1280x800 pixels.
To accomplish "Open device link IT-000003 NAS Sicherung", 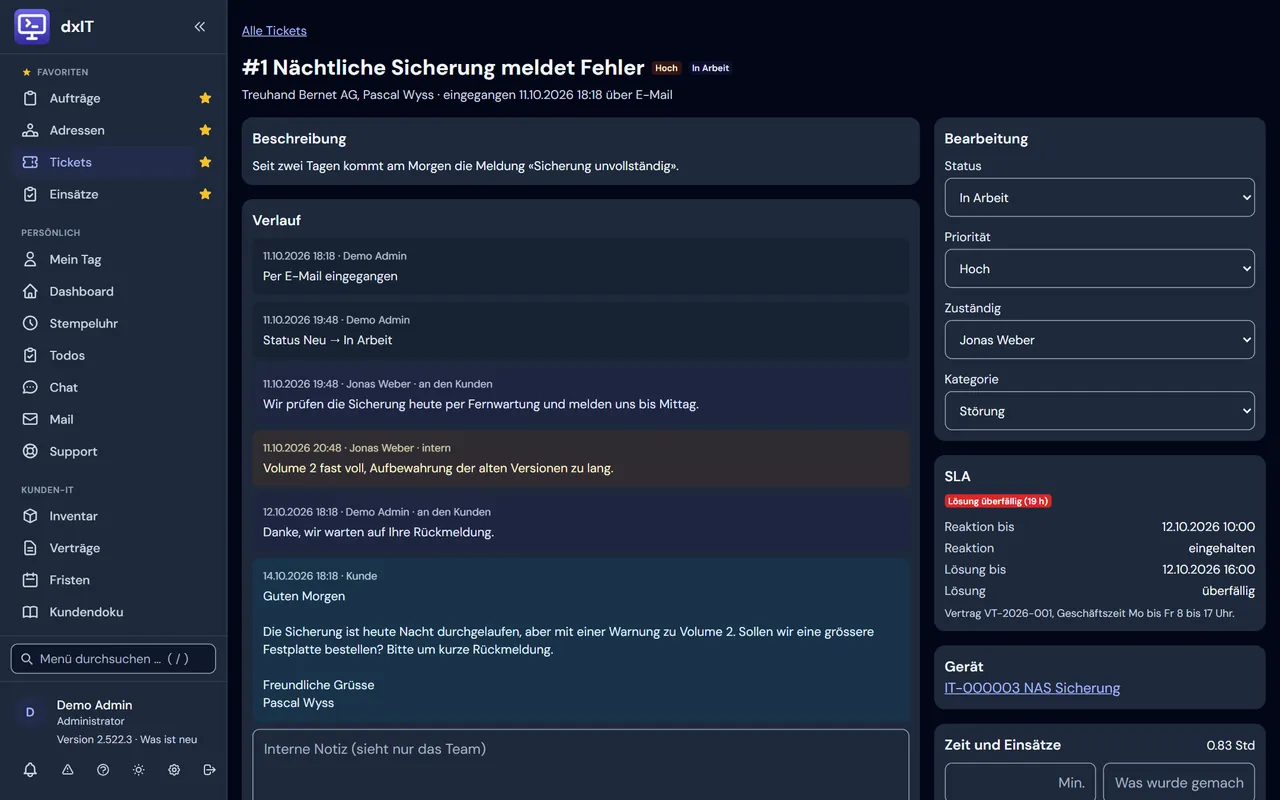I will (1032, 688).
